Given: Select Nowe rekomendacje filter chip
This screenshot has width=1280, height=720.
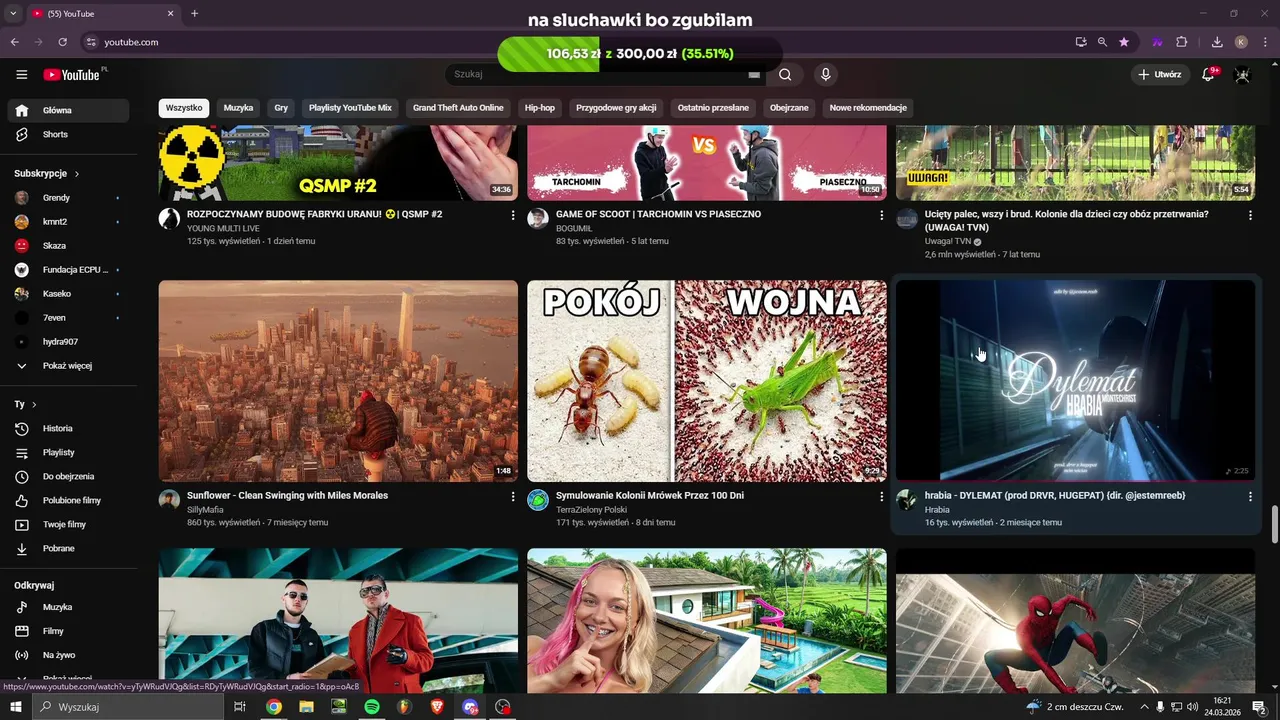Looking at the screenshot, I should click(868, 108).
